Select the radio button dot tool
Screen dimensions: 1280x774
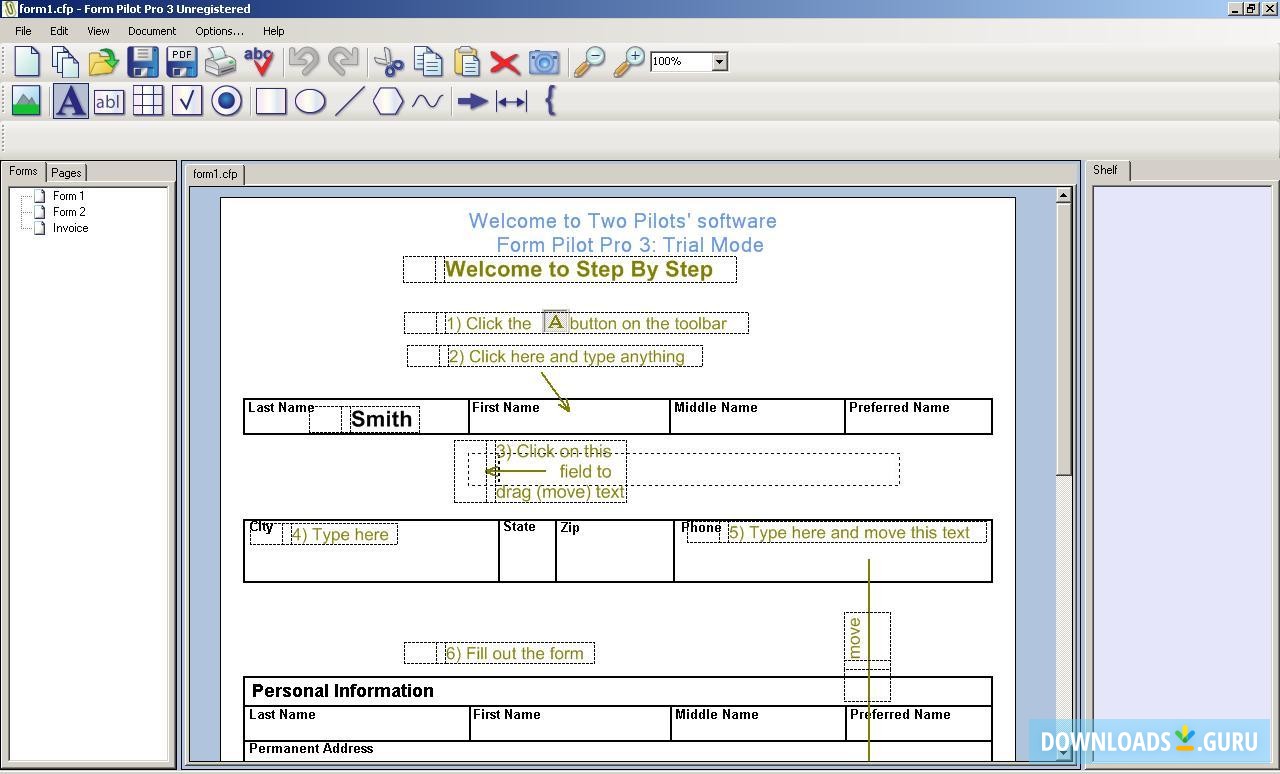(227, 101)
